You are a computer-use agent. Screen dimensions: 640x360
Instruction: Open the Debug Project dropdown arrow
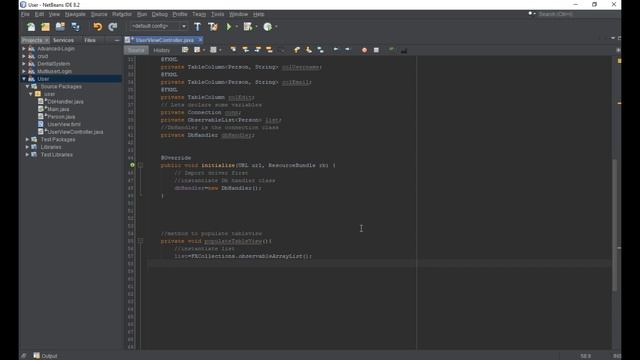point(256,27)
